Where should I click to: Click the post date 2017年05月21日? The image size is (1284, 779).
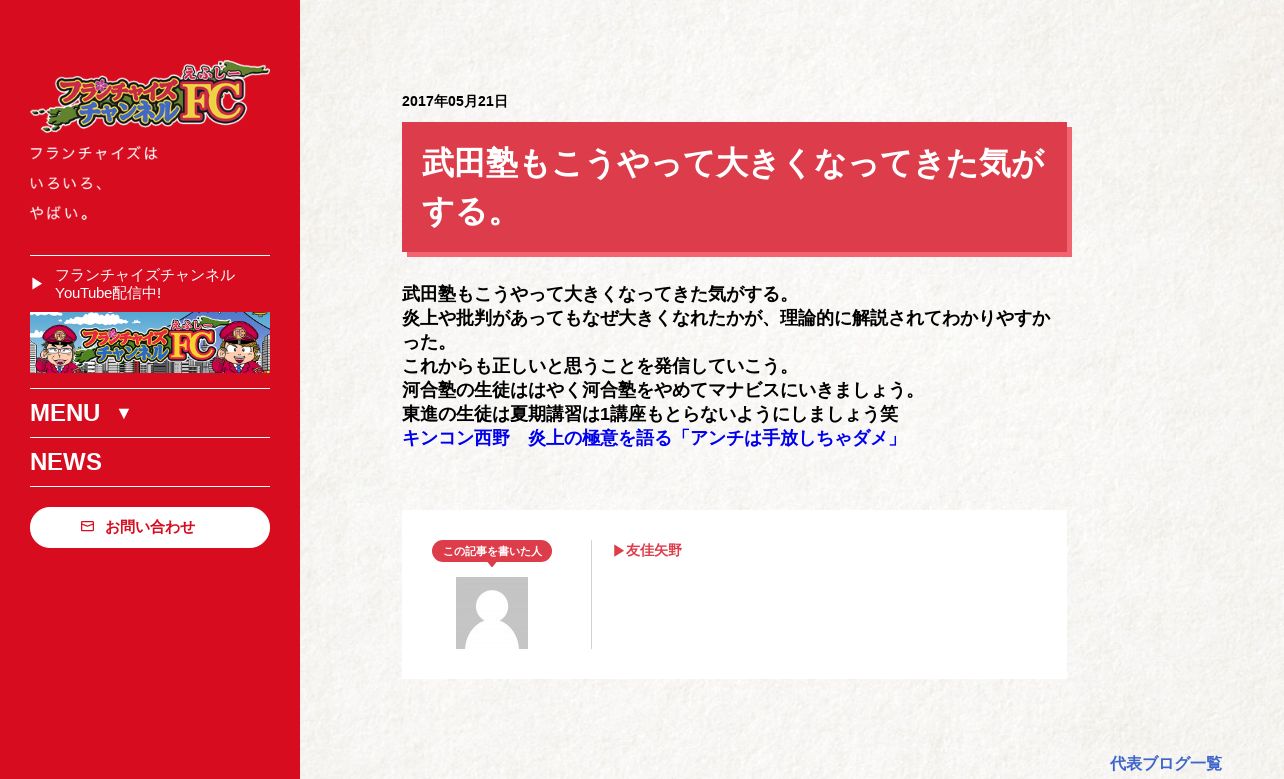pos(455,101)
